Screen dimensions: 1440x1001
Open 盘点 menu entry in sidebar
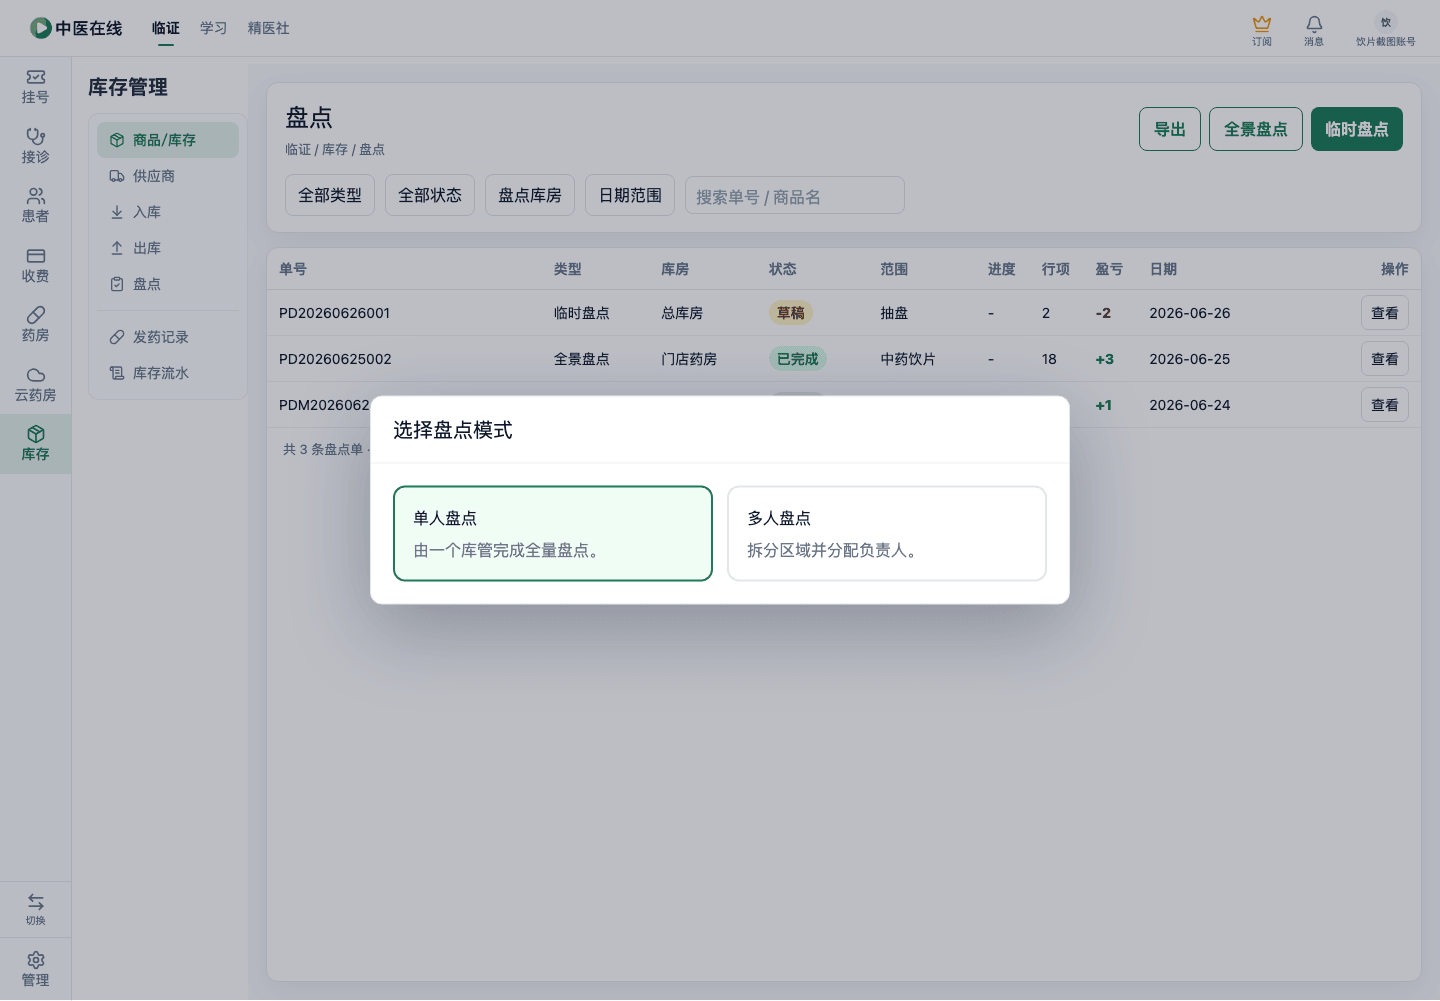coord(168,284)
